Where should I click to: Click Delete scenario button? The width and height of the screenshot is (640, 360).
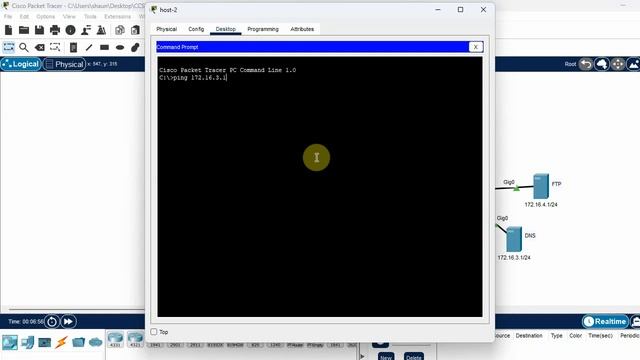(414, 357)
